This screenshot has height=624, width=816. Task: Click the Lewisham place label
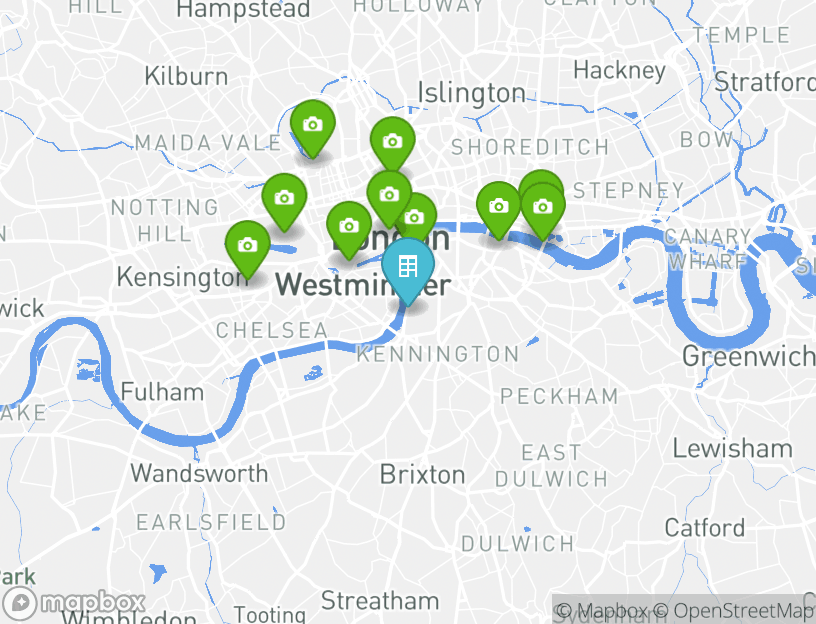(733, 448)
